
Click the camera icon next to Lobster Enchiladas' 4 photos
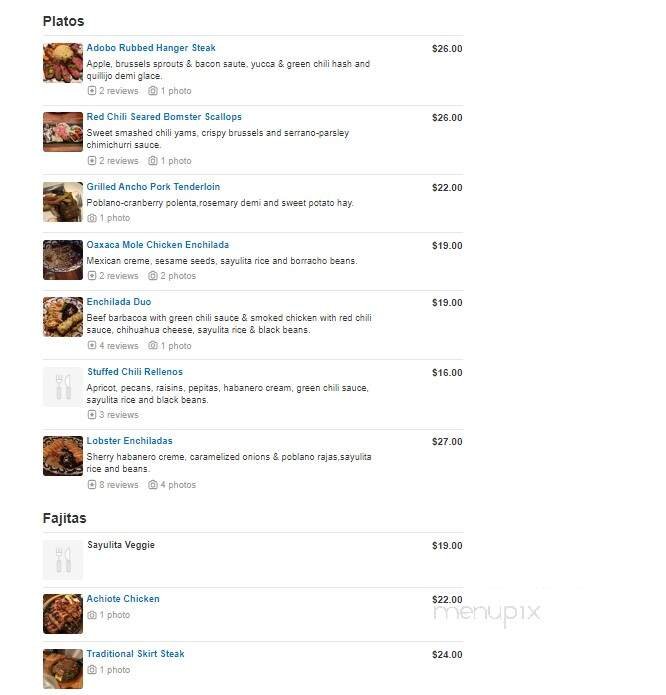[x=152, y=485]
